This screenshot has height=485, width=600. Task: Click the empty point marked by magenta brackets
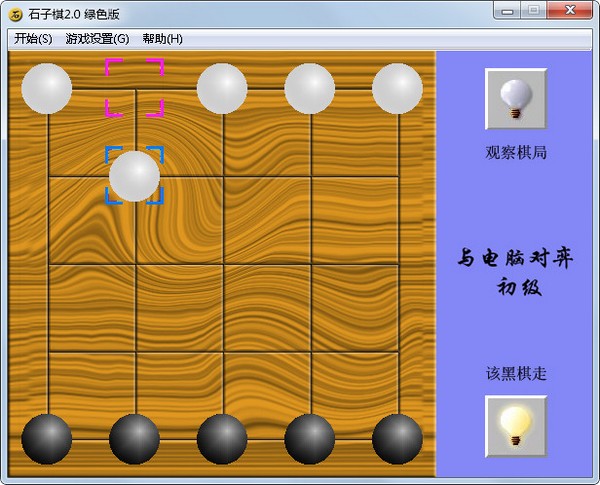[x=135, y=88]
